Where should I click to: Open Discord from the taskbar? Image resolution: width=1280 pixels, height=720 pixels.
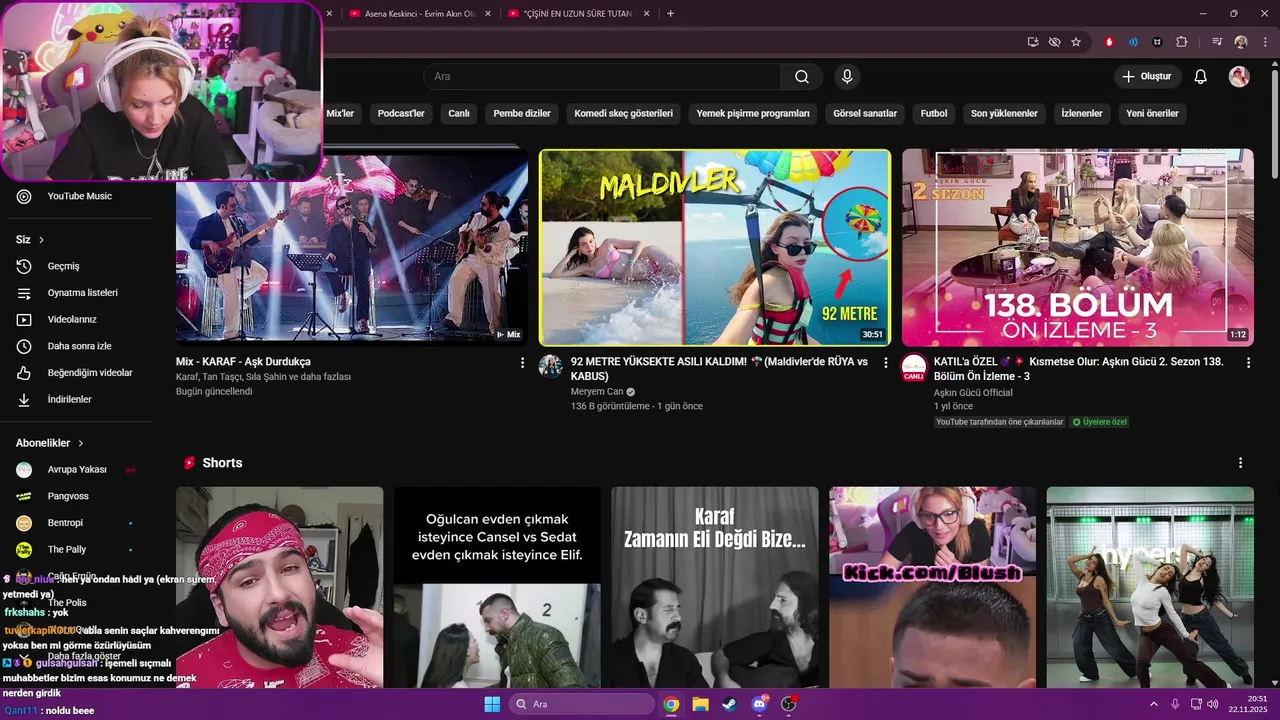click(x=759, y=704)
